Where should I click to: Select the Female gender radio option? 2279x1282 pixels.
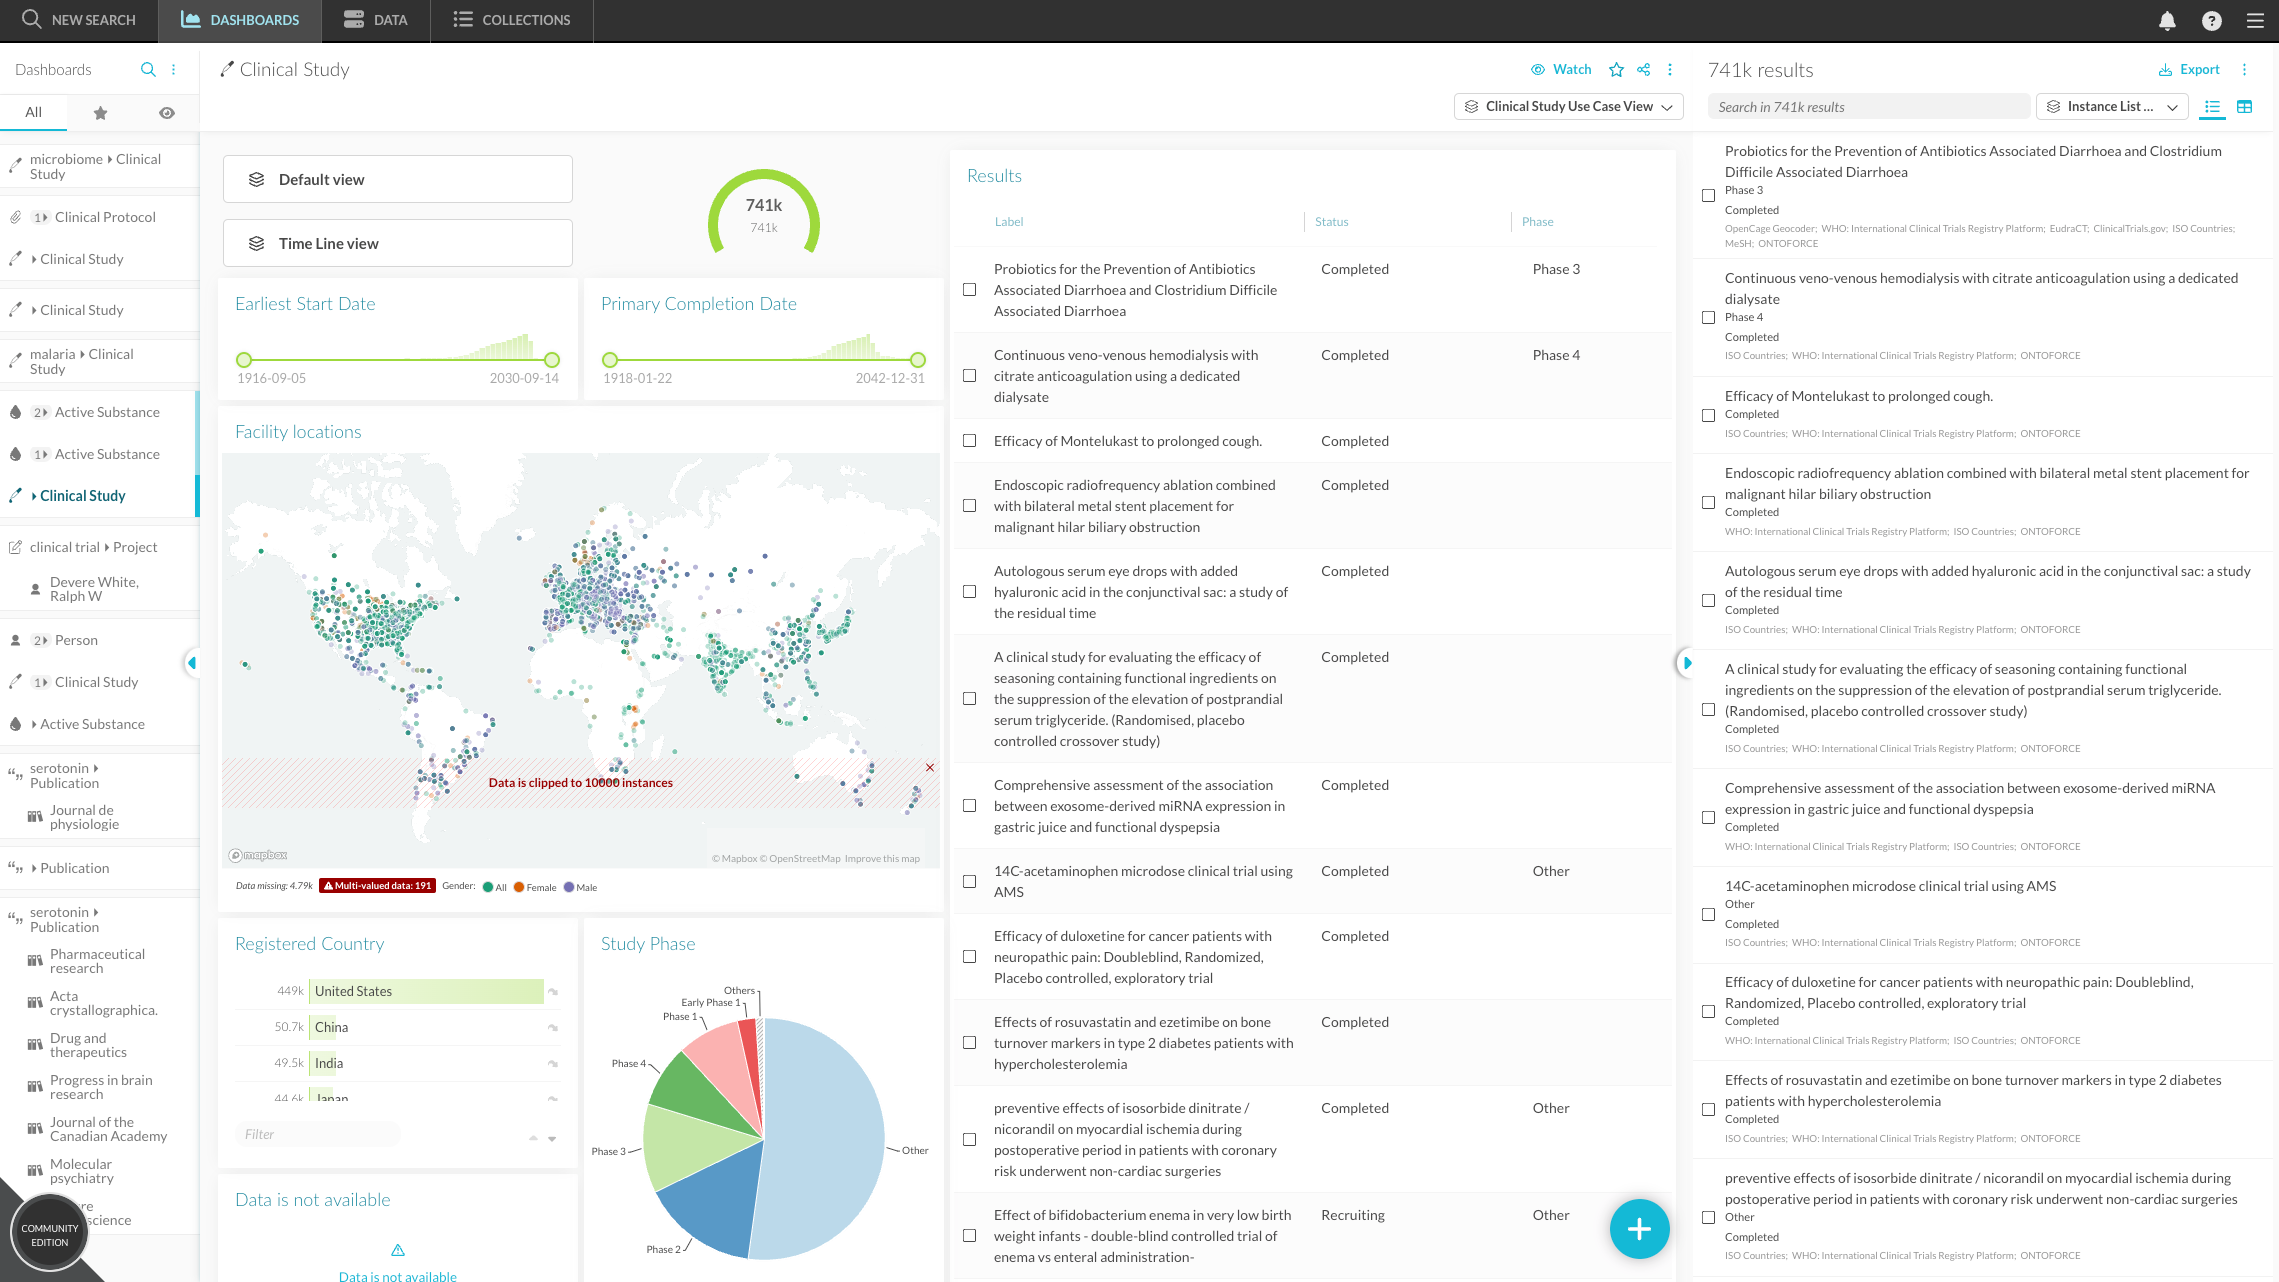(x=519, y=887)
